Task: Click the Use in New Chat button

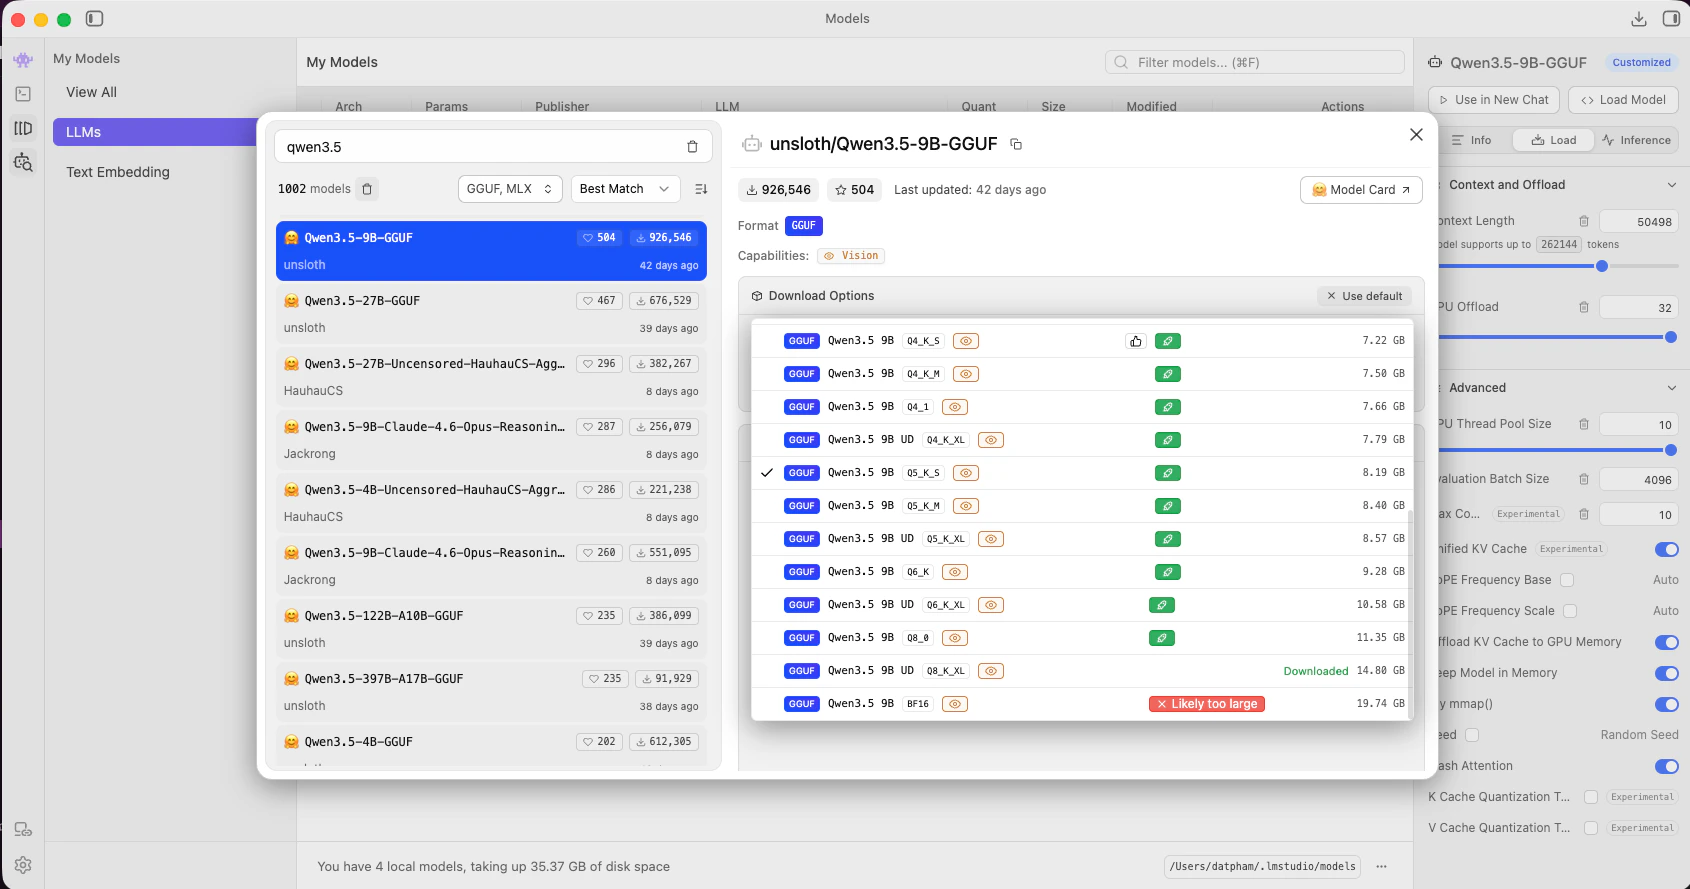Action: click(1494, 100)
